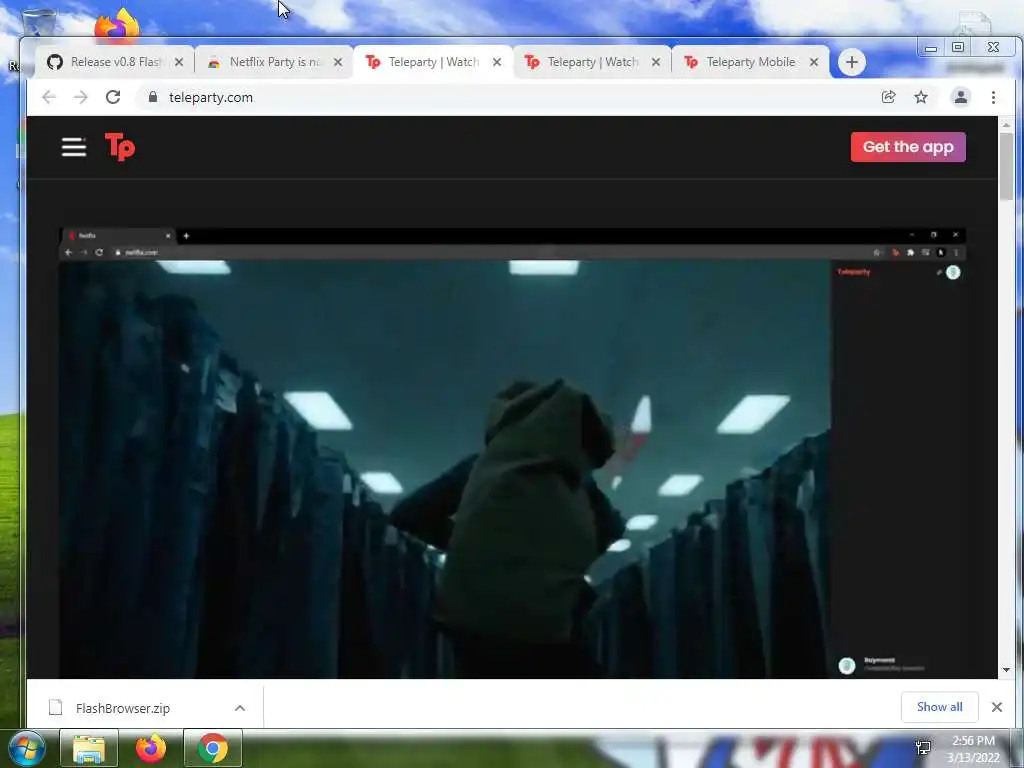Close the Netflix Party tab
Screen dimensions: 1024x768
pyautogui.click(x=338, y=62)
